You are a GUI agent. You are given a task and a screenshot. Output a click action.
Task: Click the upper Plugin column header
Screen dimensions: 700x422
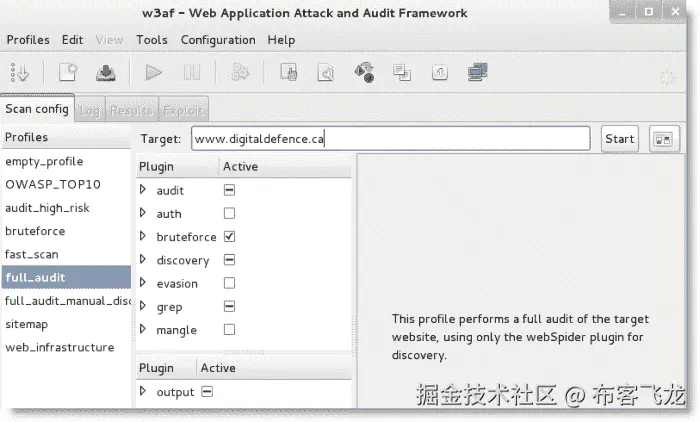click(177, 167)
